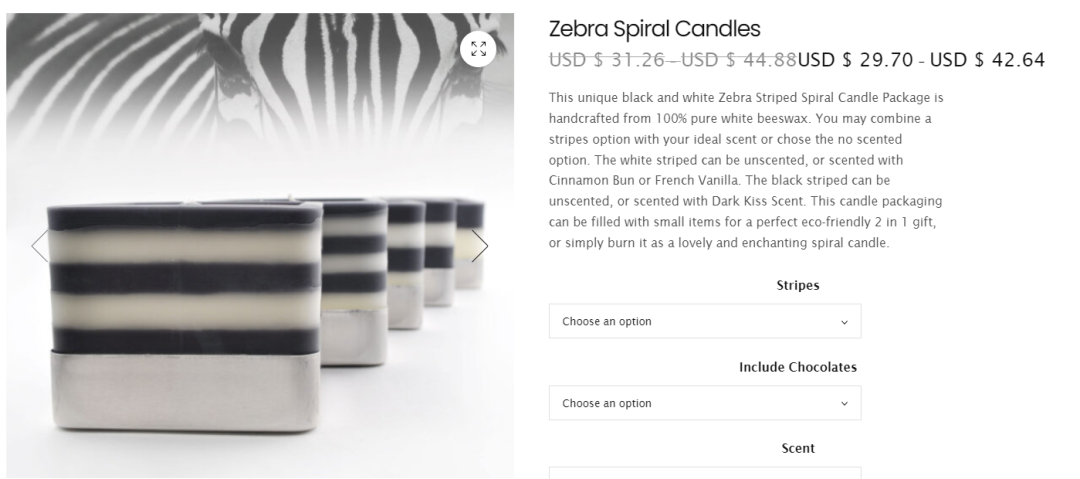Click the USD $42.64 upper sale price

tap(987, 60)
